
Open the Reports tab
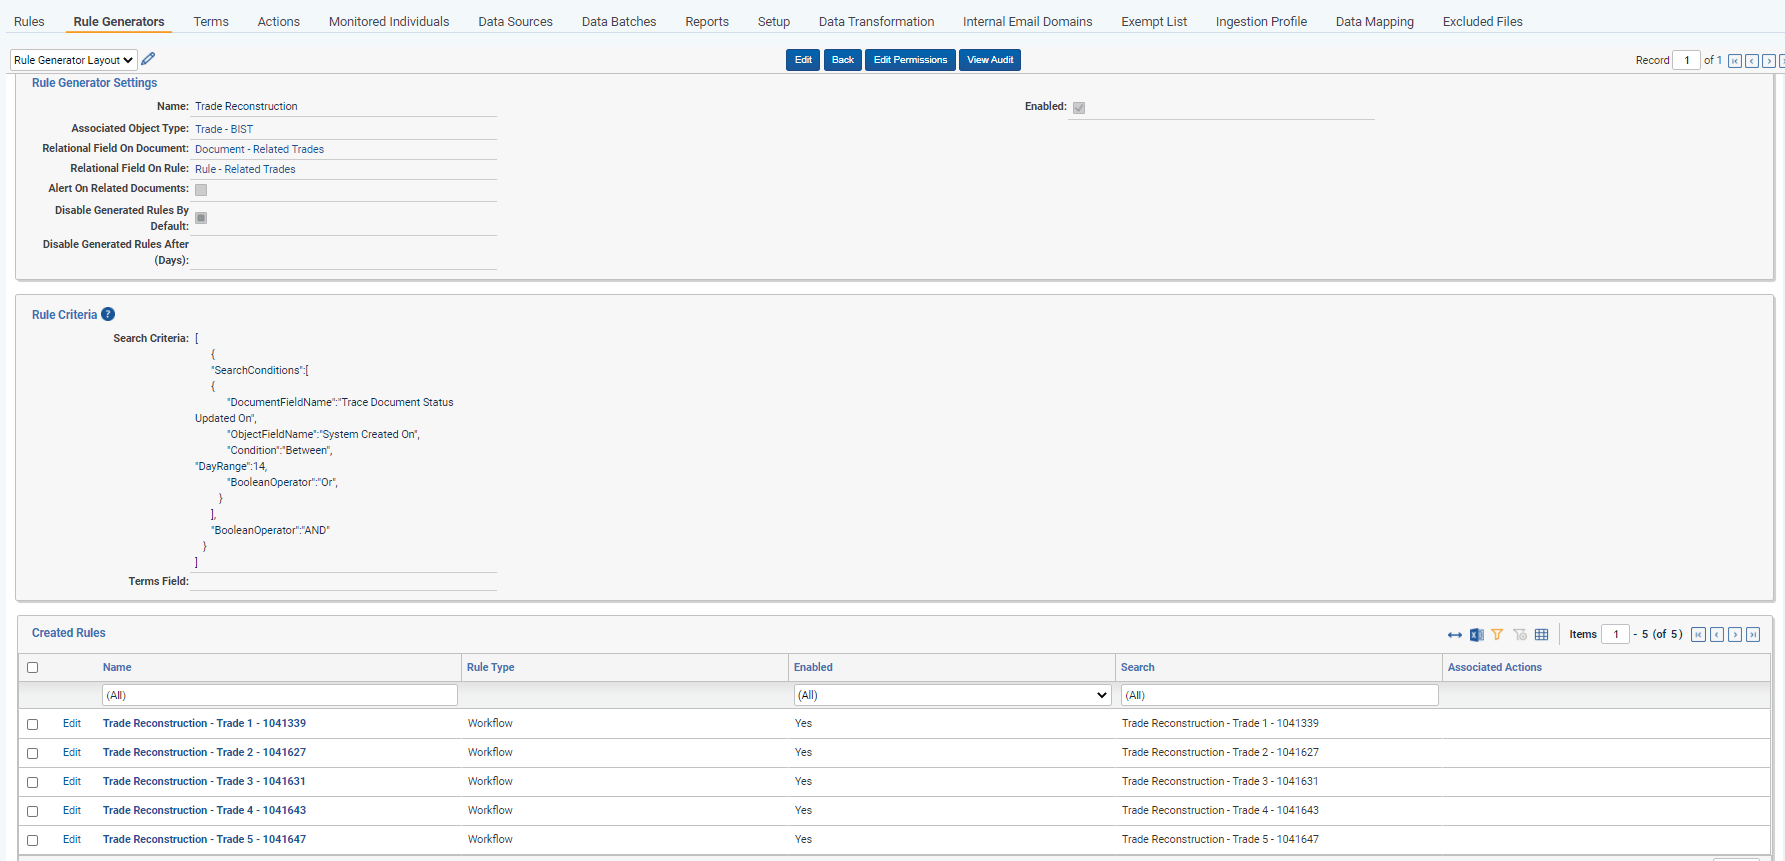pyautogui.click(x=707, y=21)
